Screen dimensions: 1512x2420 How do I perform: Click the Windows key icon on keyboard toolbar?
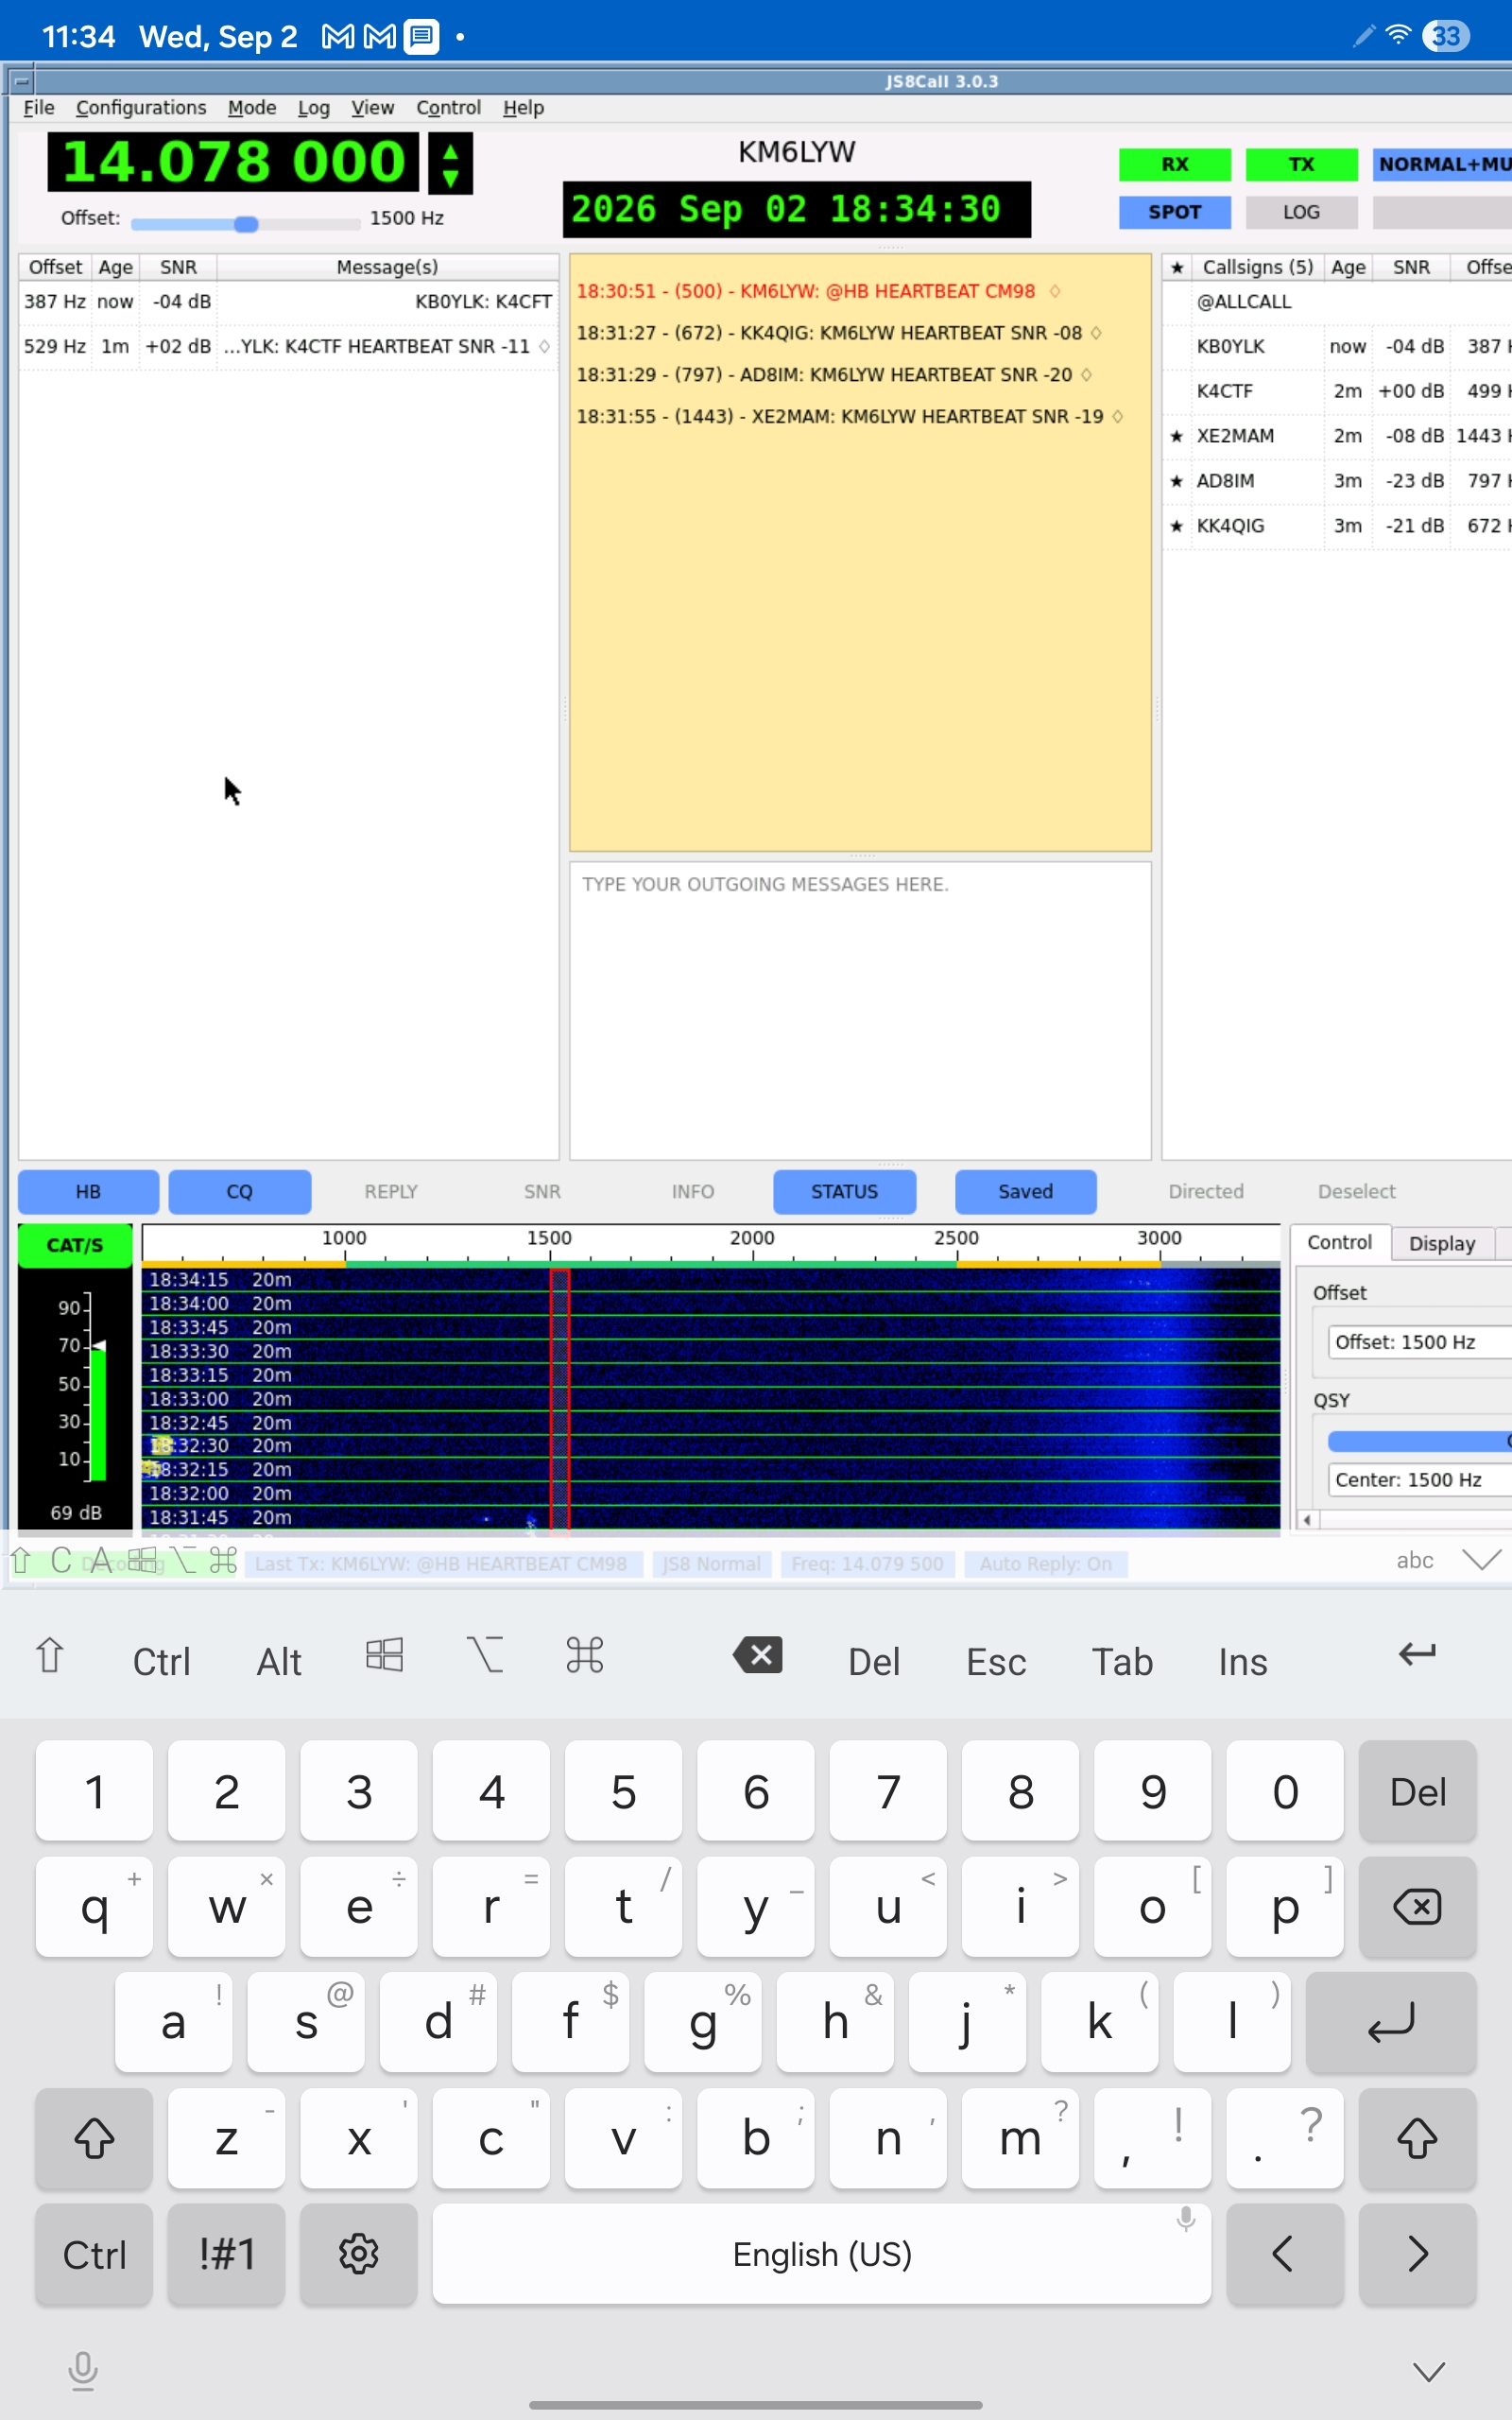click(384, 1655)
